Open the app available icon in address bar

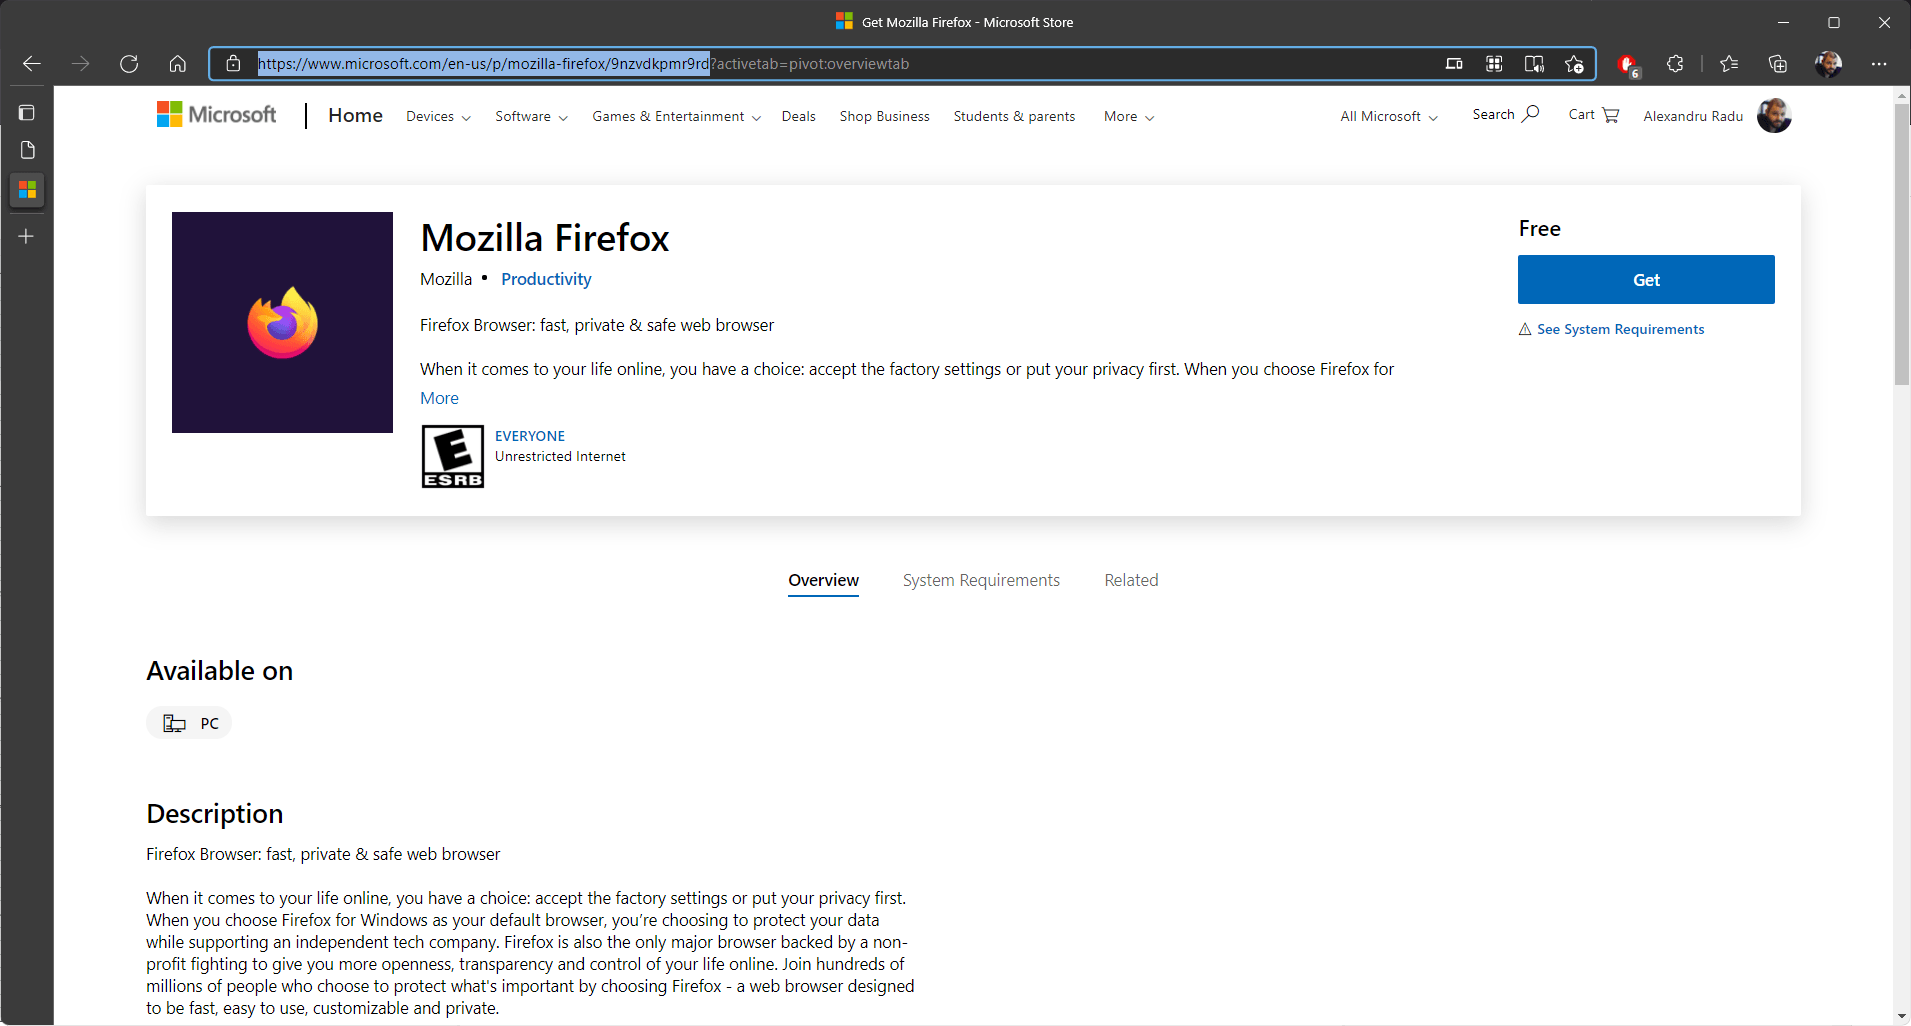click(x=1454, y=64)
